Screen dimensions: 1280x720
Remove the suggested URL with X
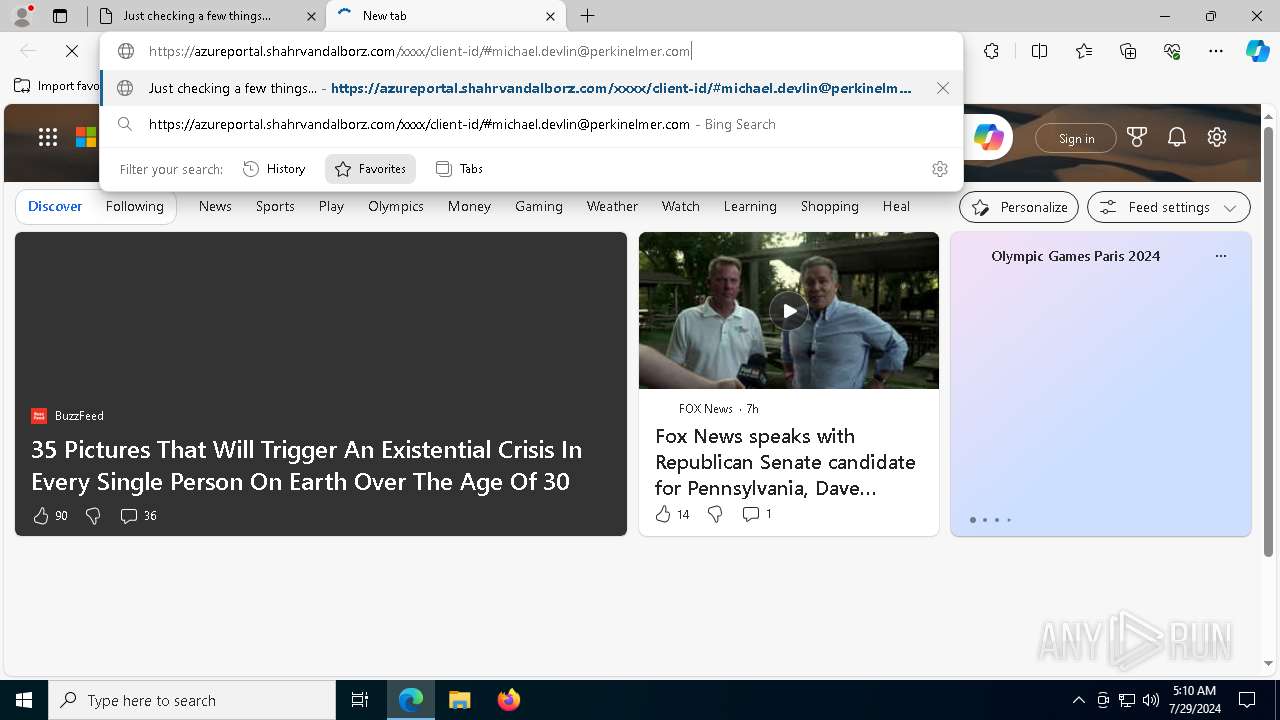(943, 88)
